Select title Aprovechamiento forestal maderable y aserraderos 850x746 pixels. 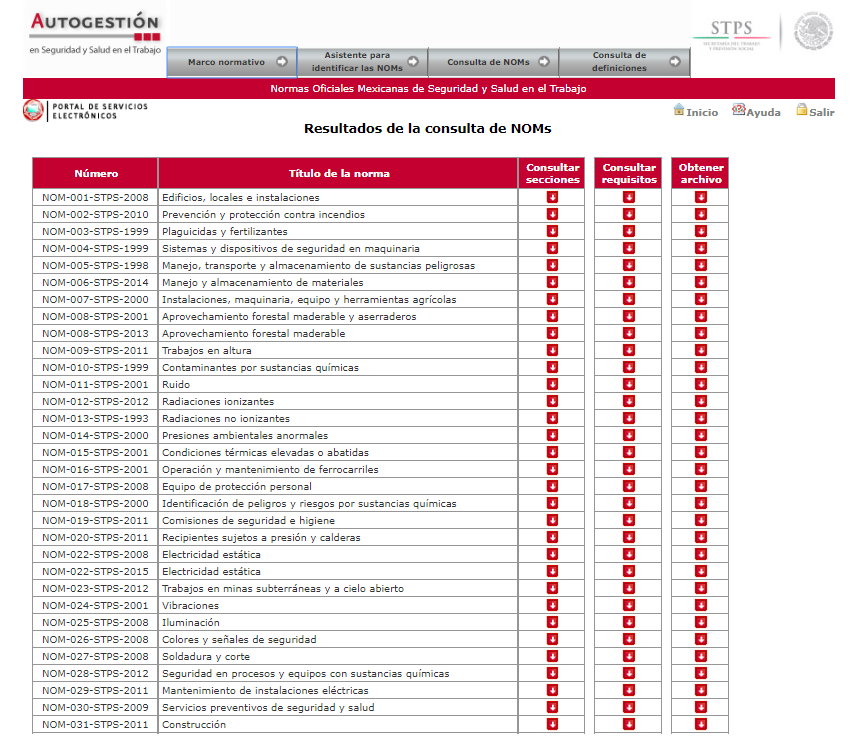pos(289,316)
